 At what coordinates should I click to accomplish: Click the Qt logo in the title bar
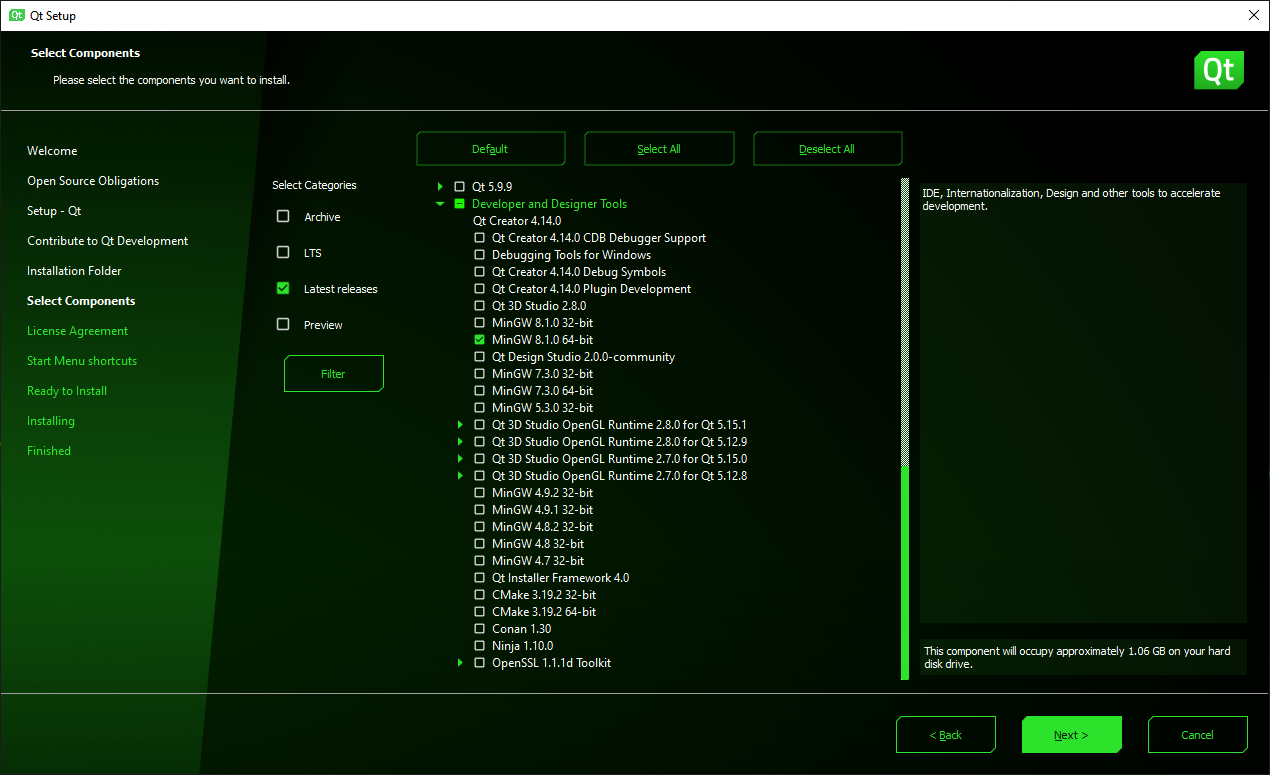pyautogui.click(x=17, y=15)
